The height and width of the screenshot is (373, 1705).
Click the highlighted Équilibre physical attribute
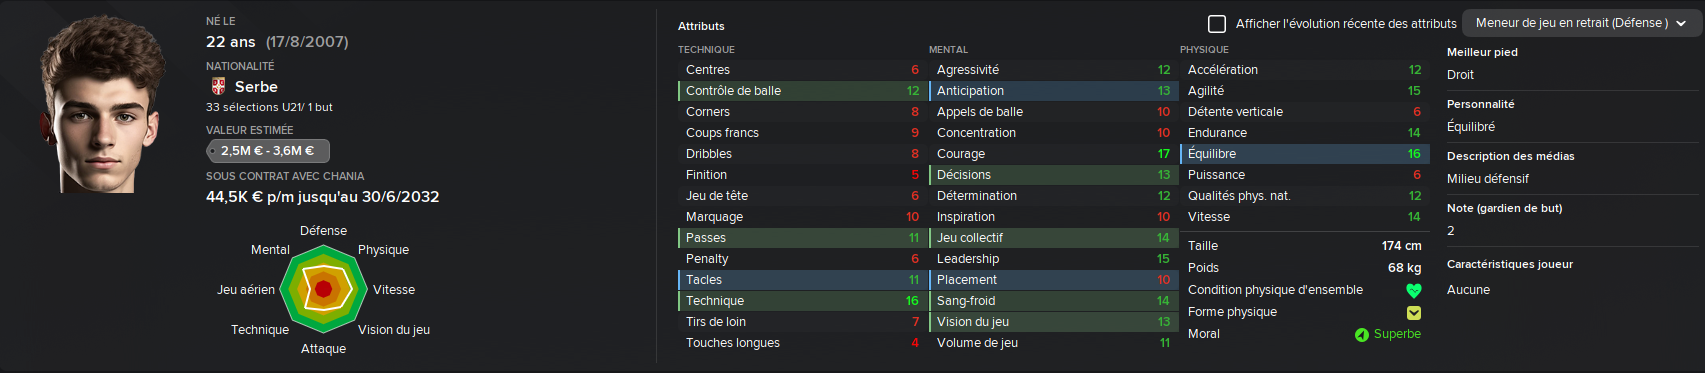click(x=1303, y=154)
